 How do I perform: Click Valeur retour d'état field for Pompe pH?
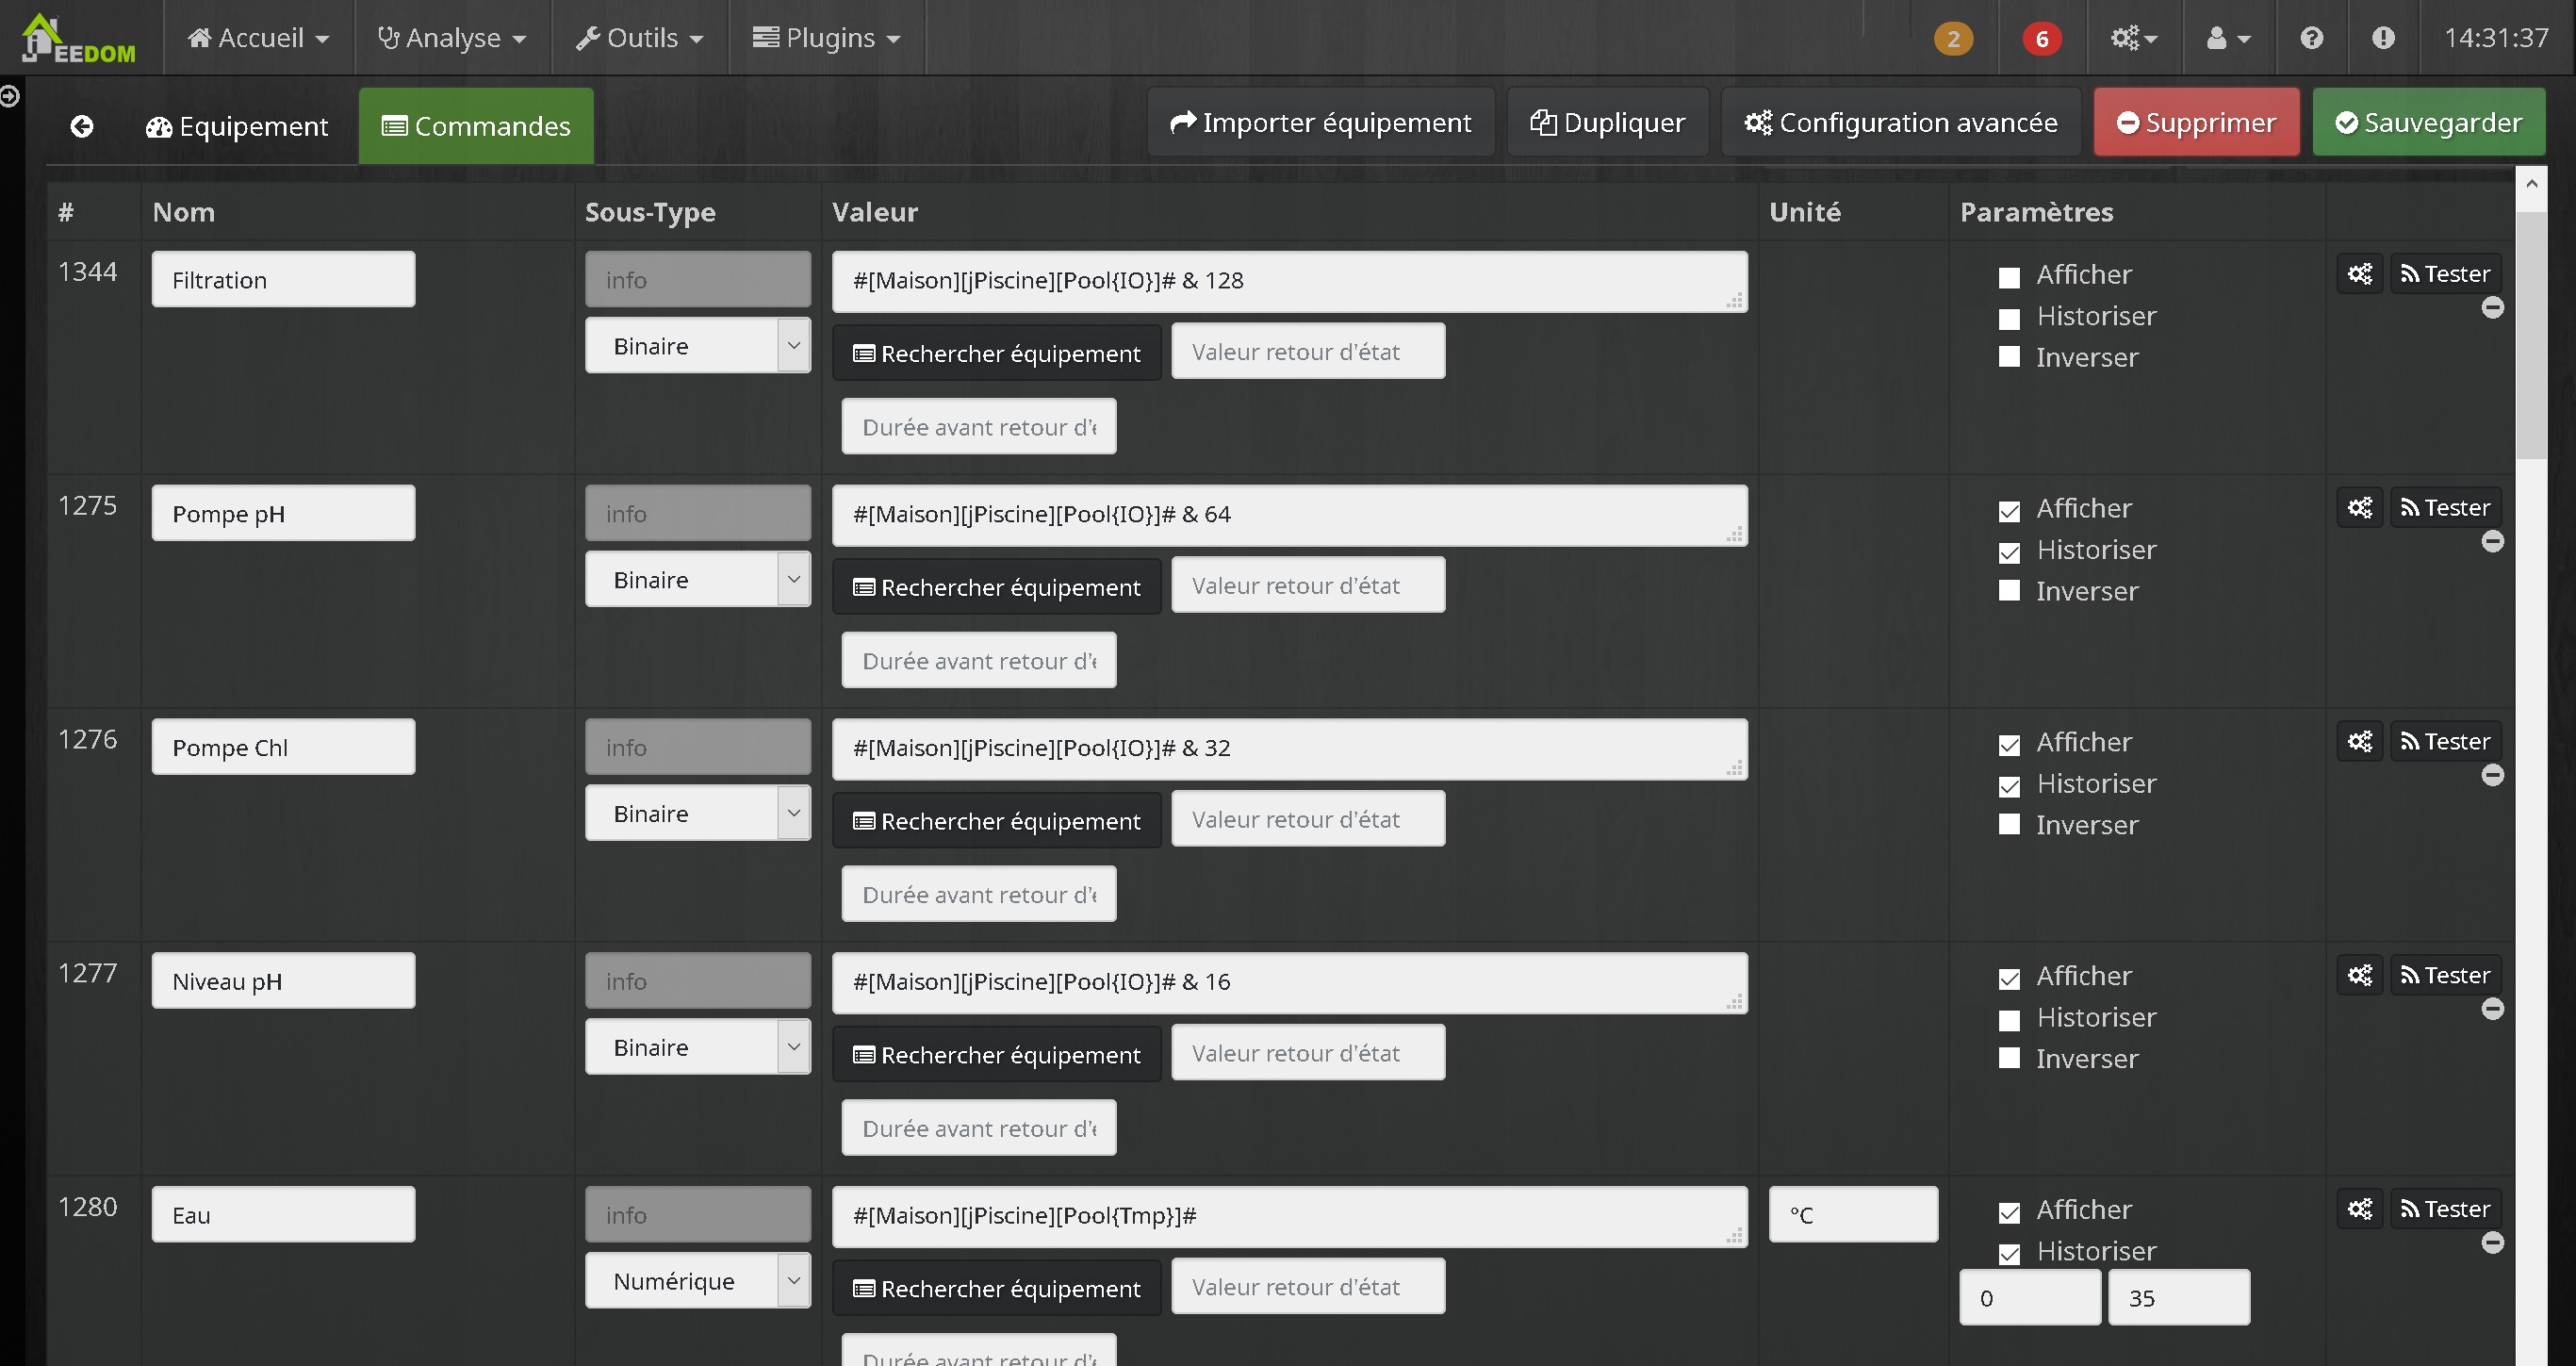(x=1308, y=585)
